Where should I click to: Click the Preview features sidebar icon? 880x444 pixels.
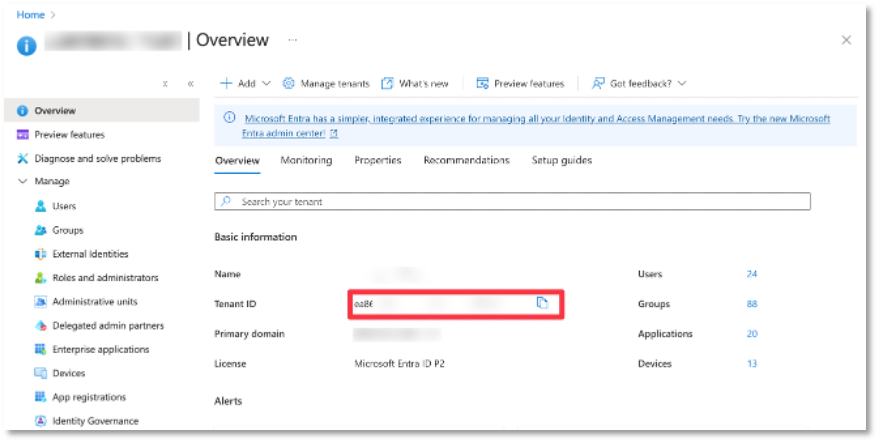[22, 135]
